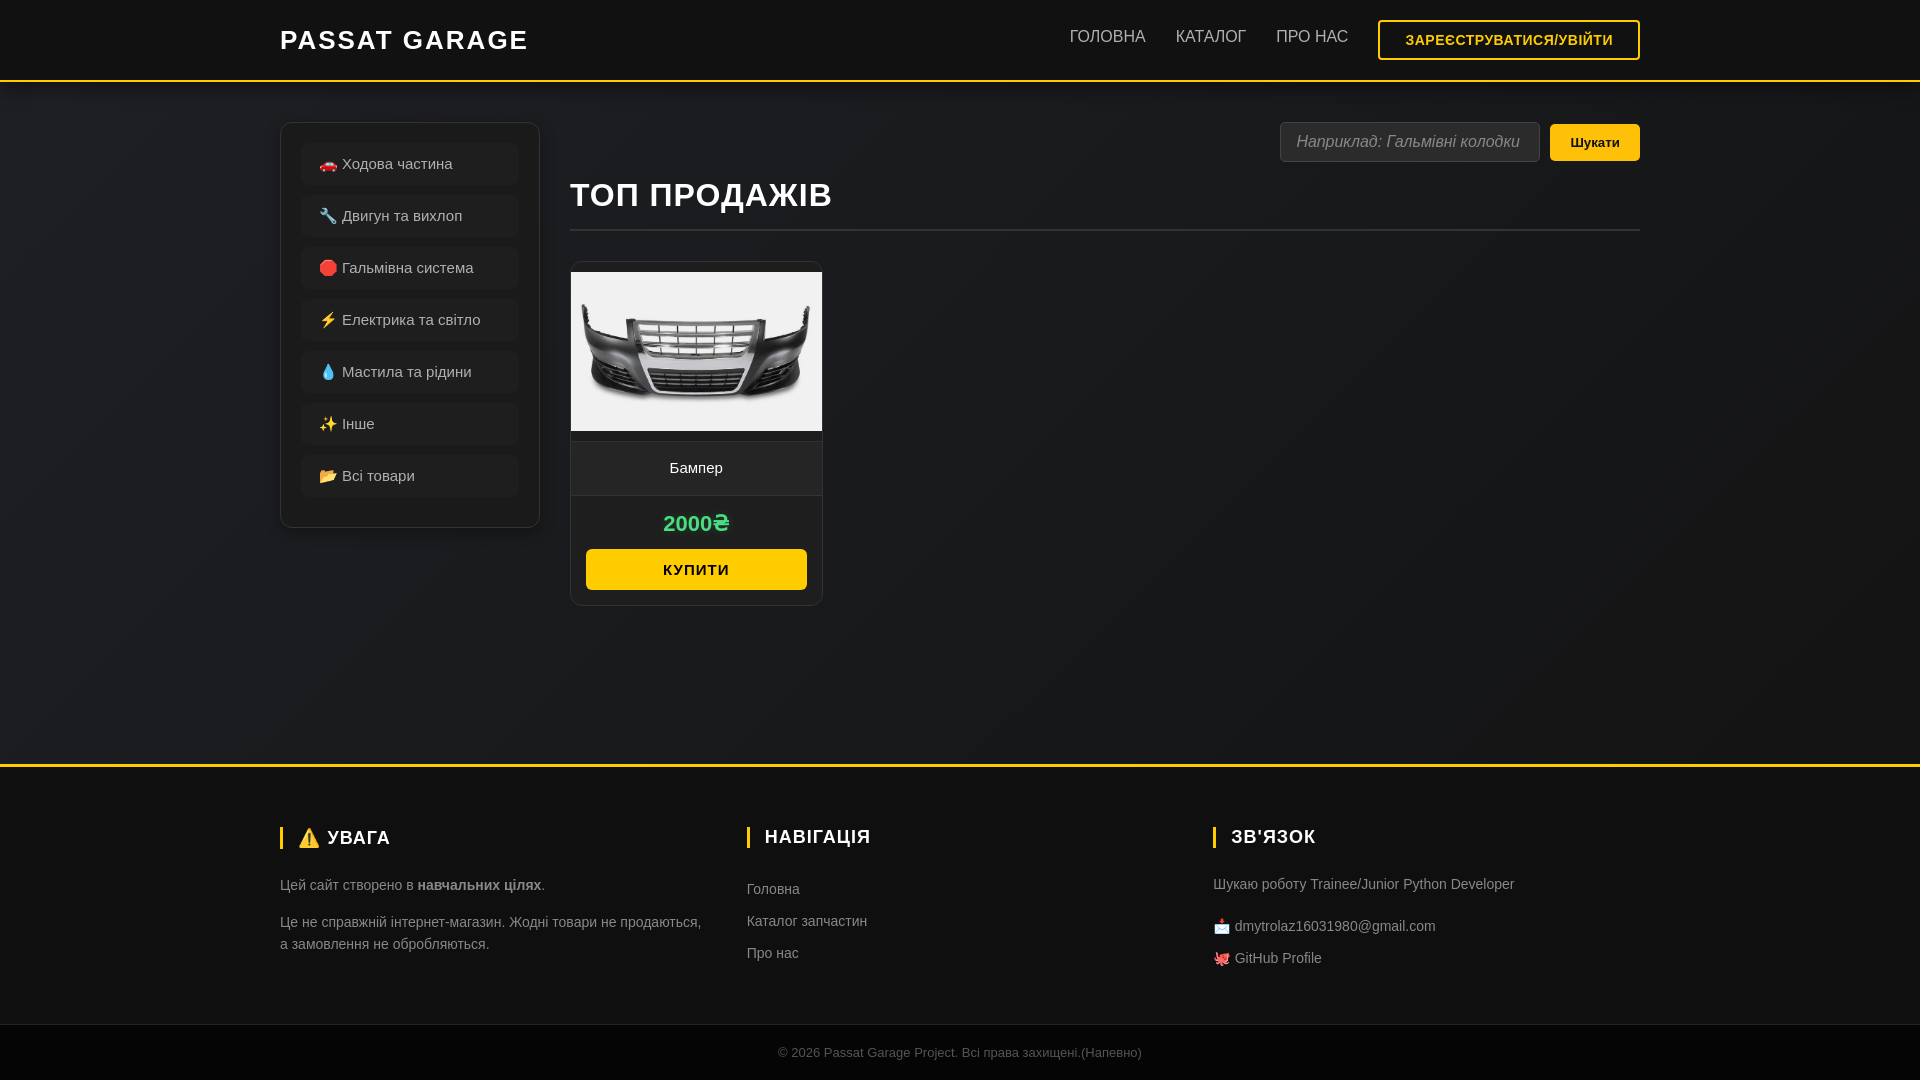
Task: Click the red stop icon beside Гальмівна система
Action: 328,268
